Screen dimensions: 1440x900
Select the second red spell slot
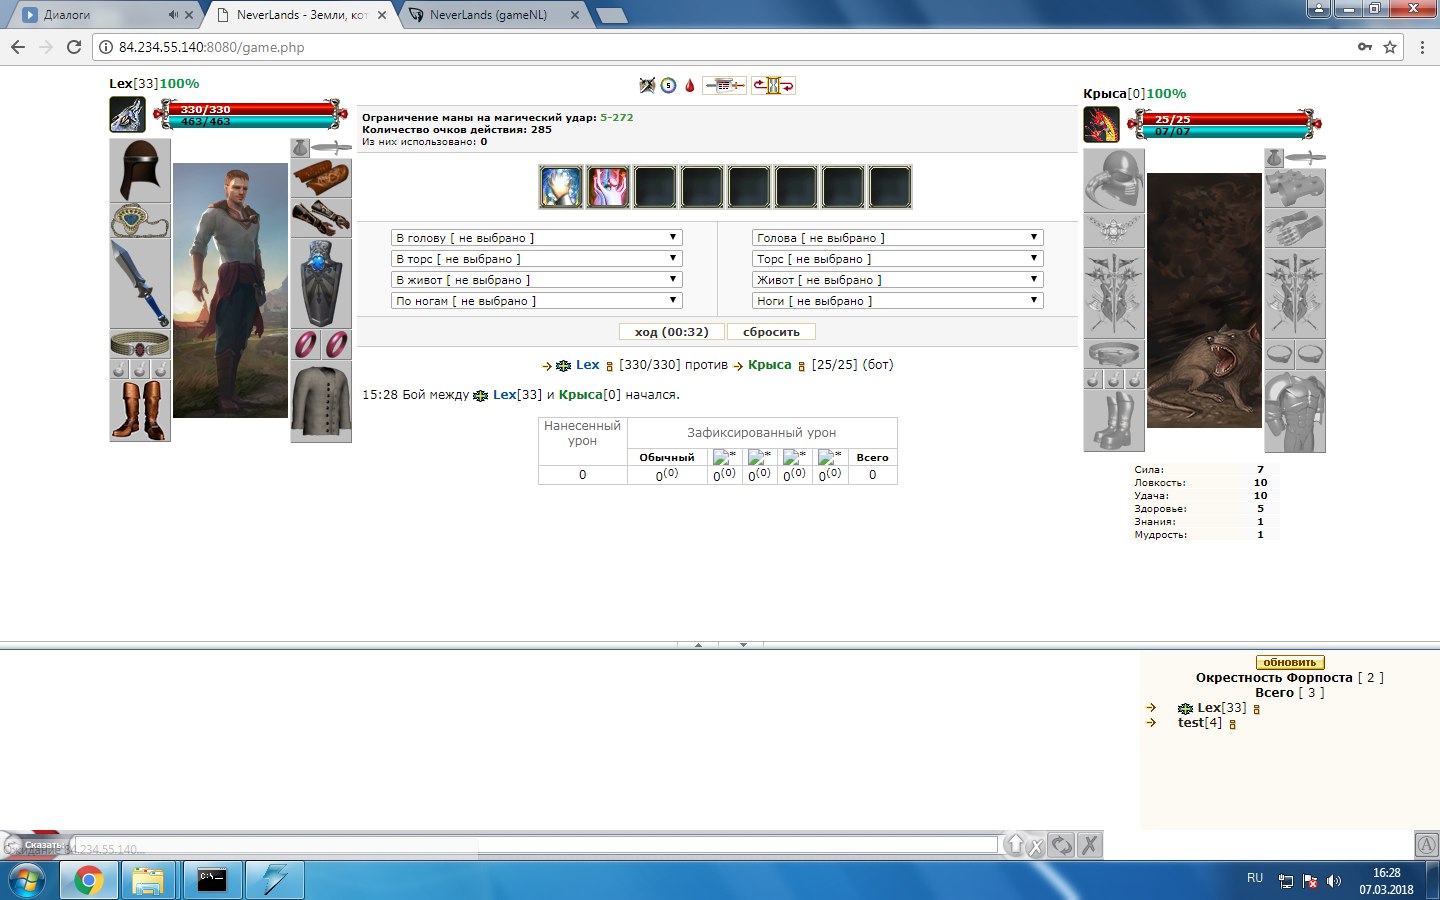[x=608, y=187]
